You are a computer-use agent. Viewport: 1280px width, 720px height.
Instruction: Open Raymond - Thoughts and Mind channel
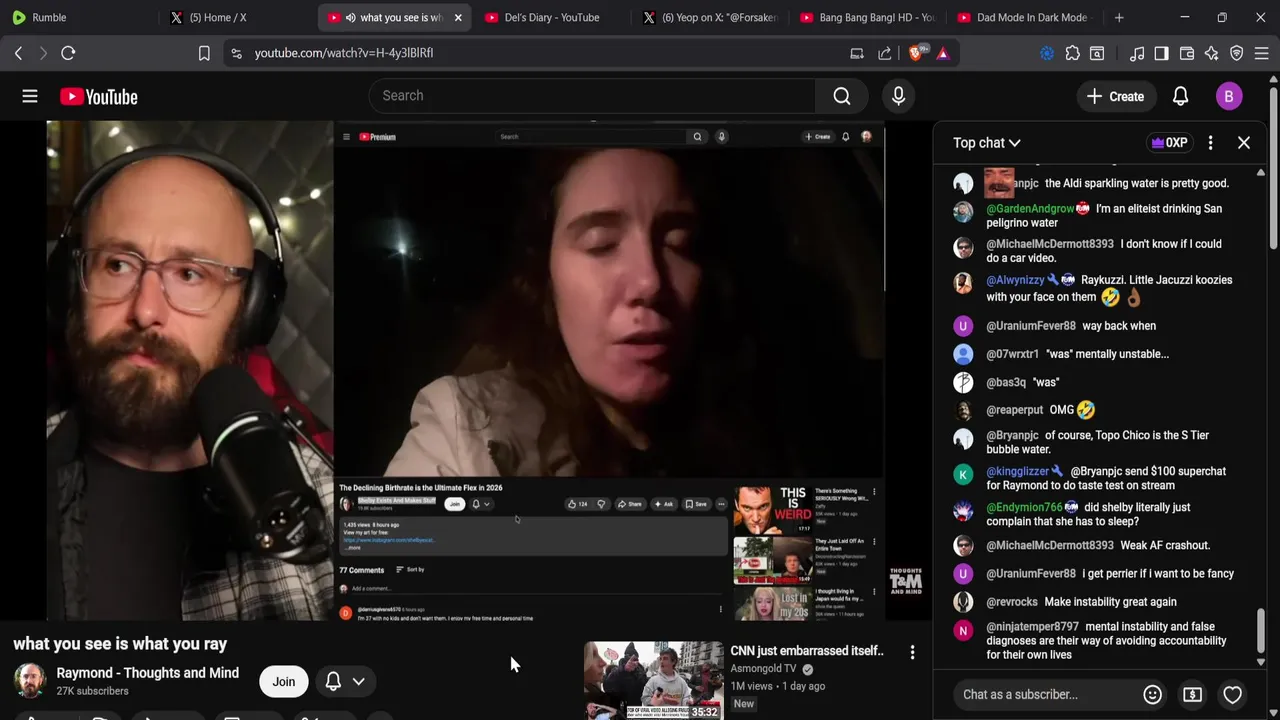148,673
